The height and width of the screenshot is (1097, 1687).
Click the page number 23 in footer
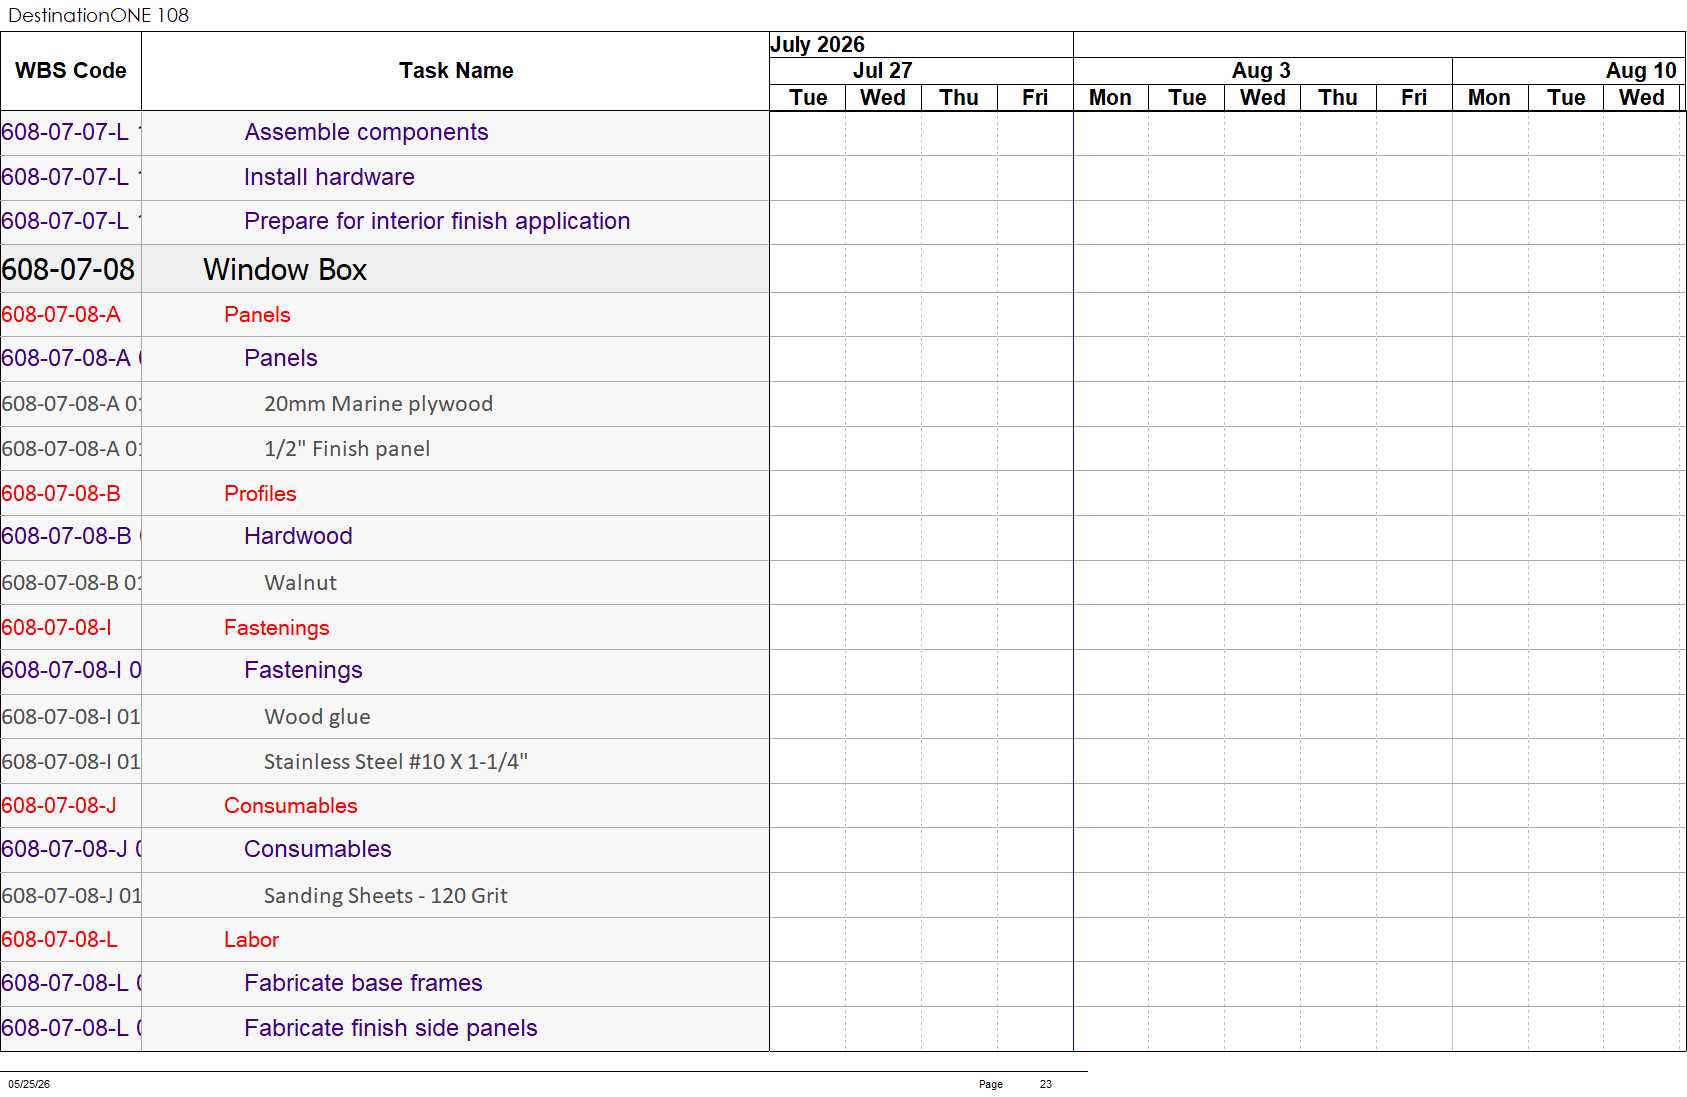click(1045, 1084)
